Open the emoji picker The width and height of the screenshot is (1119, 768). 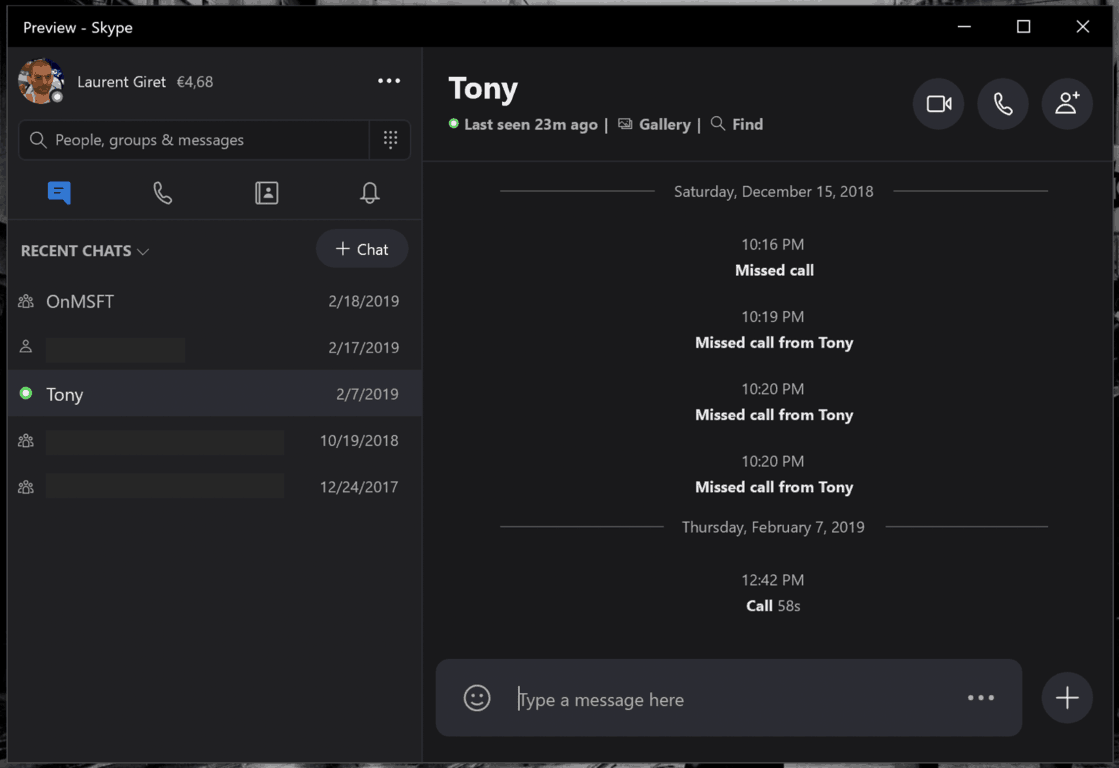click(x=477, y=698)
